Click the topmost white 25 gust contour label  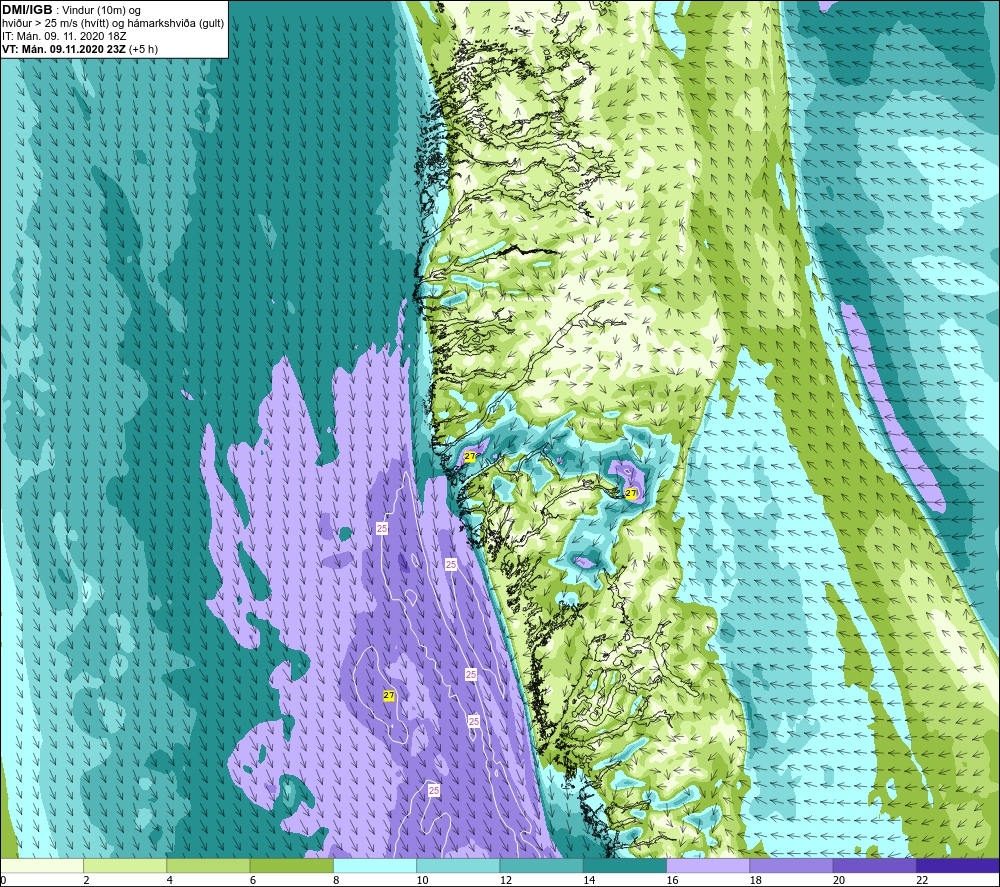(382, 528)
